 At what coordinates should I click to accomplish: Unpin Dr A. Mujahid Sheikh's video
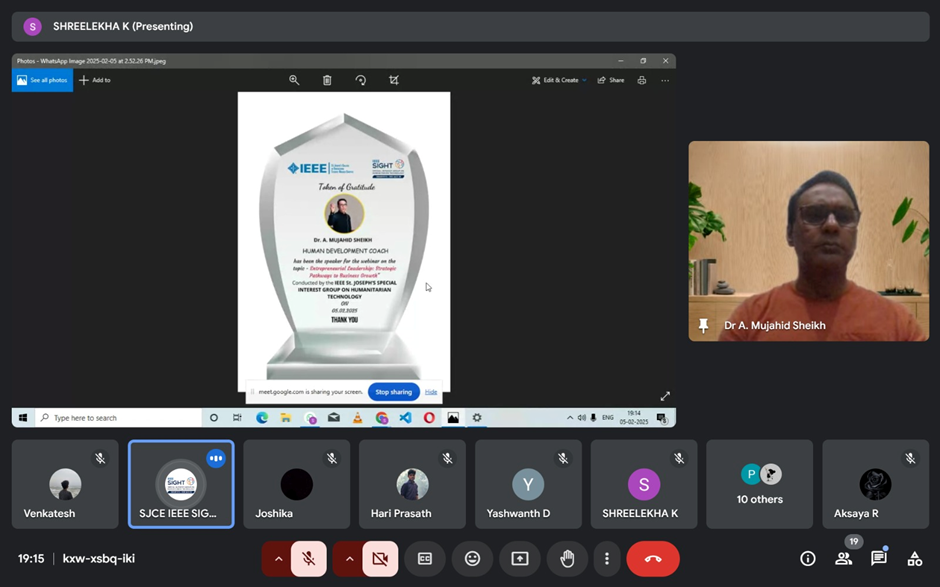pos(703,326)
